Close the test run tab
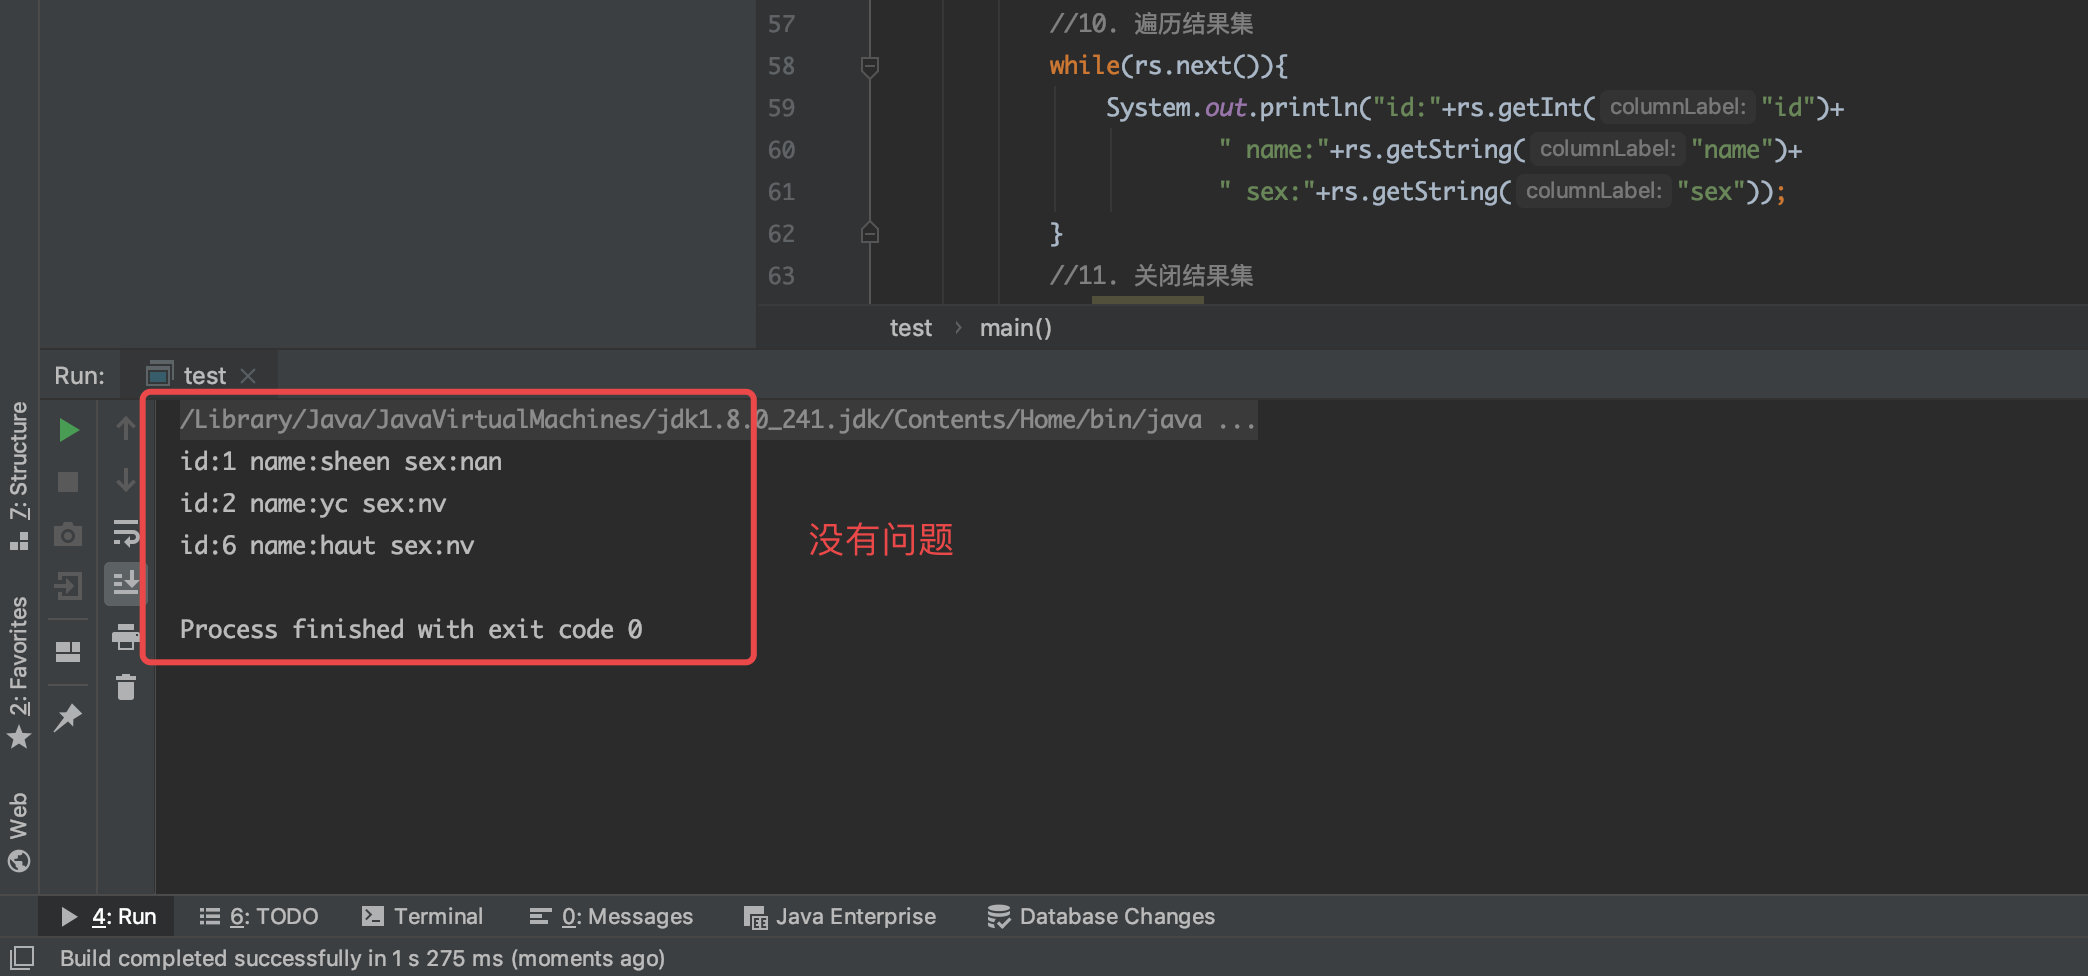The image size is (2088, 976). [248, 376]
